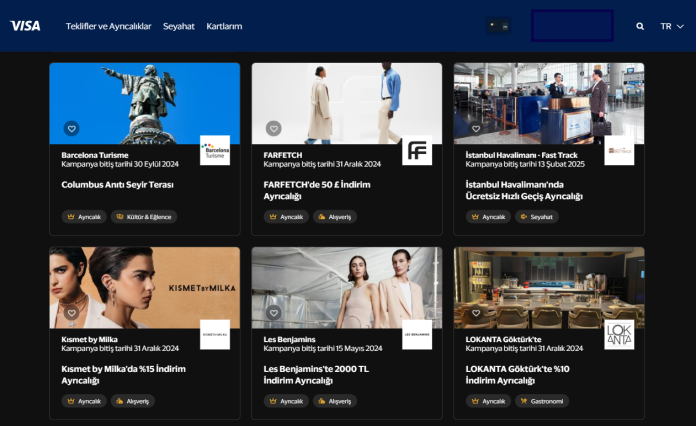The height and width of the screenshot is (426, 696).
Task: Toggle heart on FARFETCH offer card
Action: coord(274,129)
